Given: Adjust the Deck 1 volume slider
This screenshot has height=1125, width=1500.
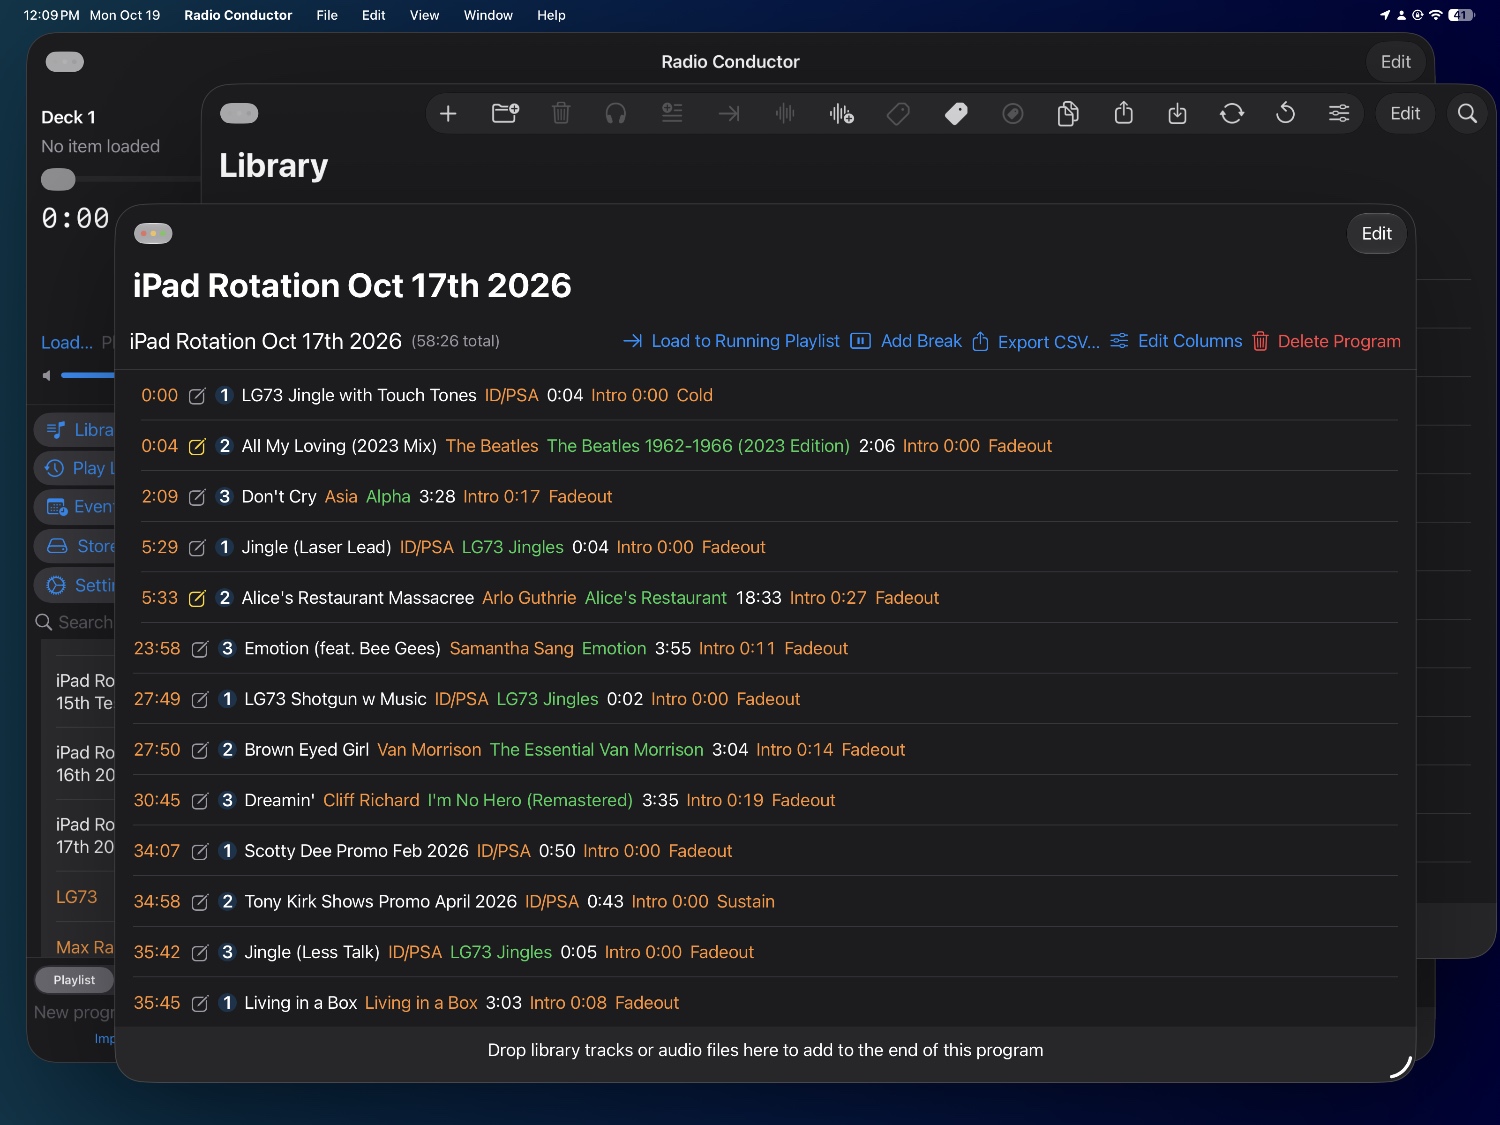Looking at the screenshot, I should click(88, 375).
